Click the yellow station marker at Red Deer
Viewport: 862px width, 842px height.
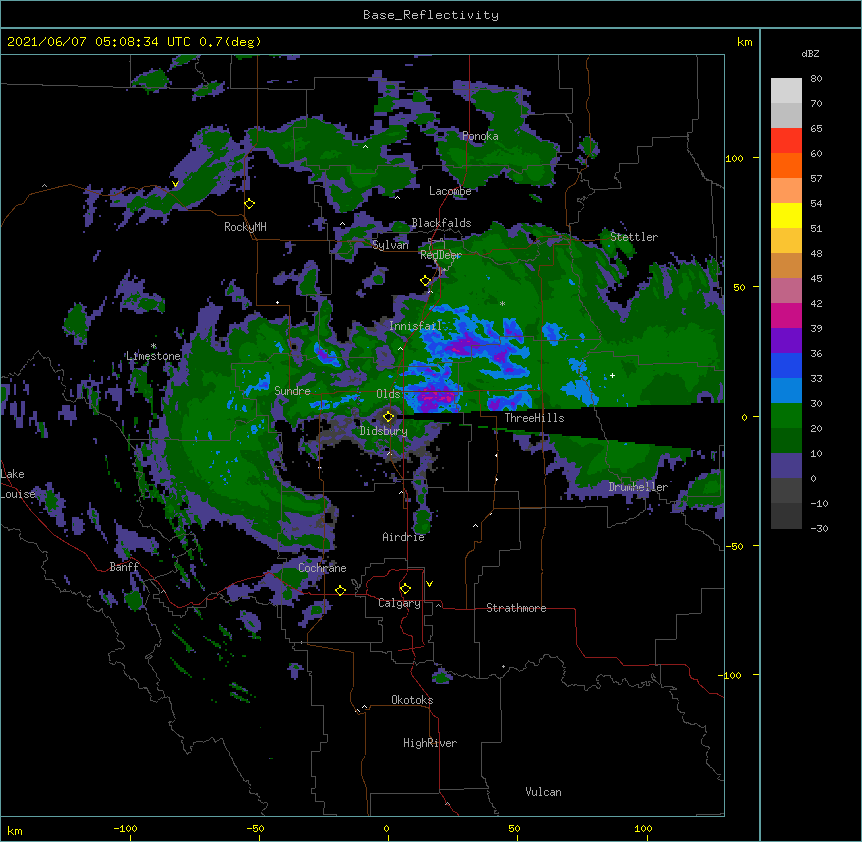click(425, 281)
